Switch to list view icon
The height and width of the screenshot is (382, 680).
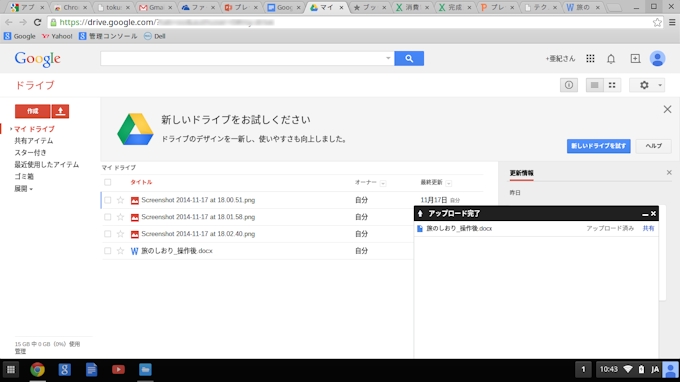tap(595, 85)
